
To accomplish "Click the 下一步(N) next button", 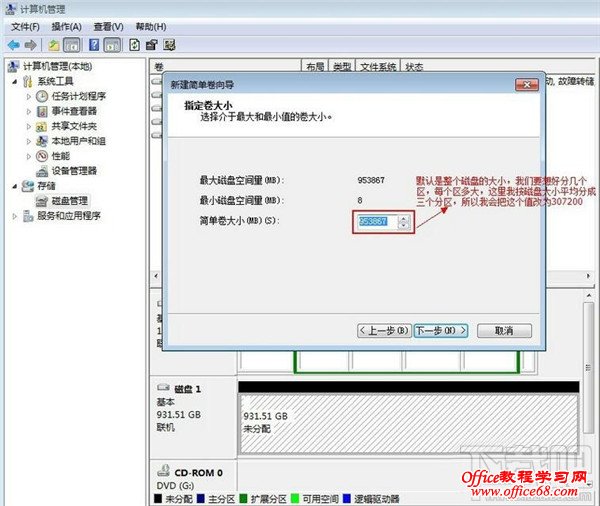I will click(x=441, y=330).
